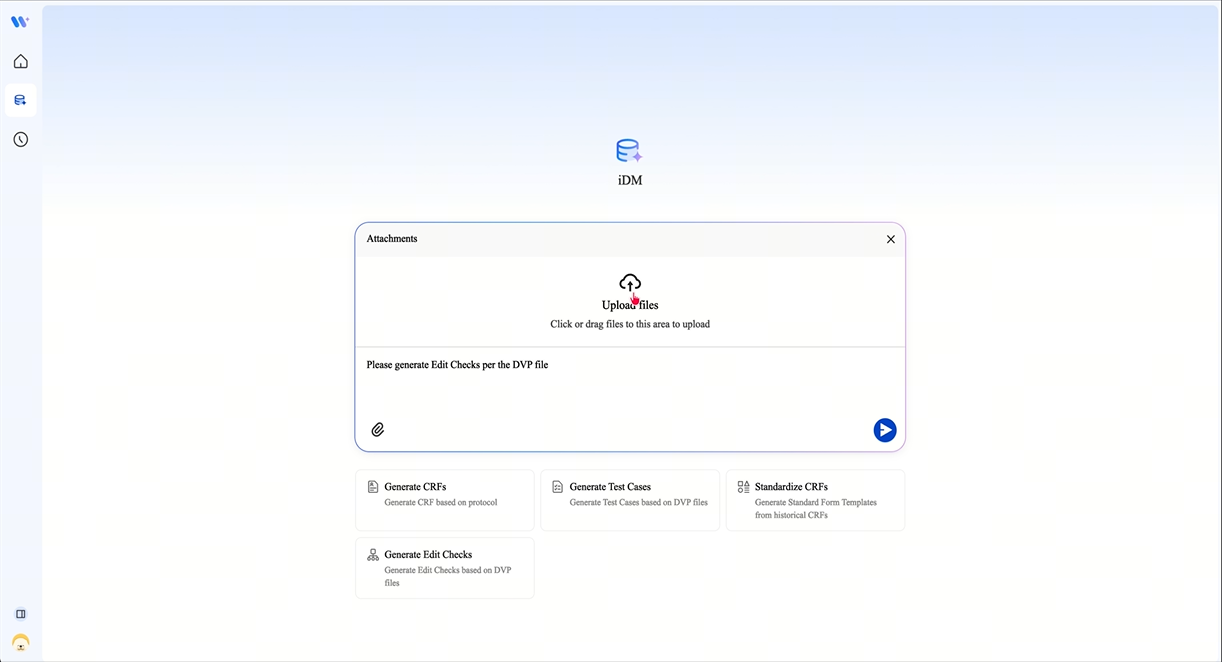
Task: Open the Home icon in sidebar
Action: (x=20, y=62)
